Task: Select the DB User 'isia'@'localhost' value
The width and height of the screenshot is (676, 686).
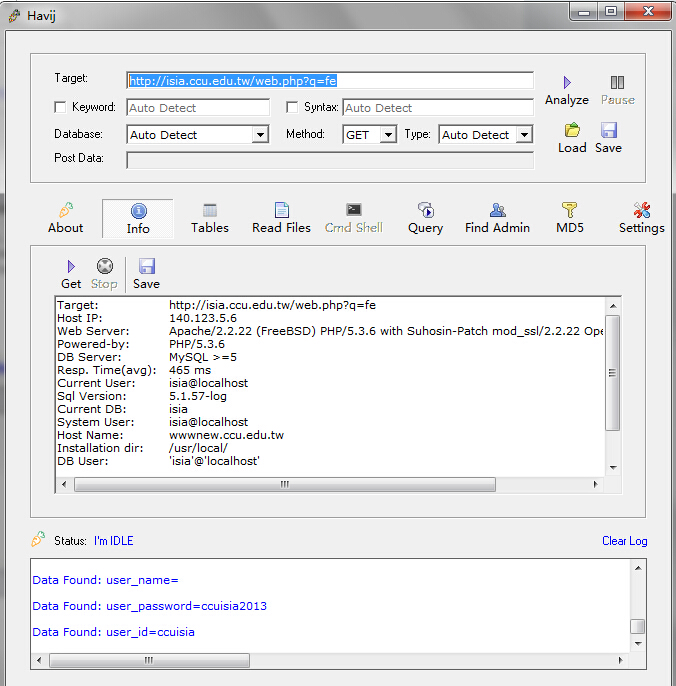Action: (214, 461)
